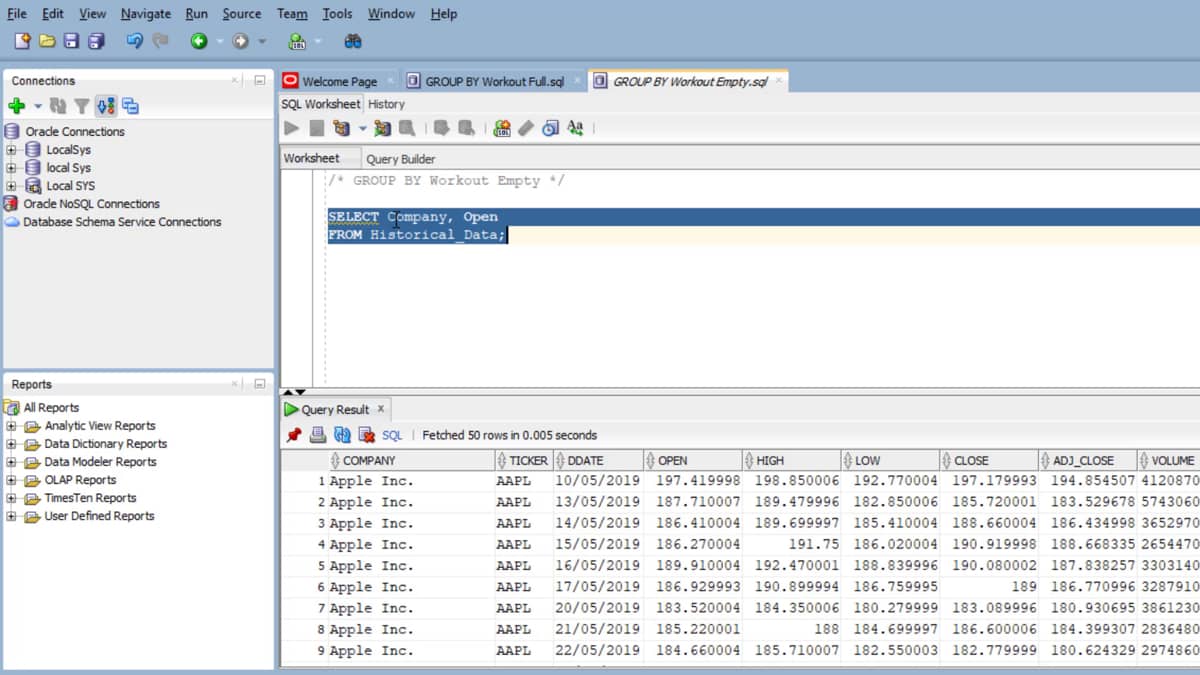Click the SQL link in Query Result toolbar
The width and height of the screenshot is (1200, 675).
[392, 435]
